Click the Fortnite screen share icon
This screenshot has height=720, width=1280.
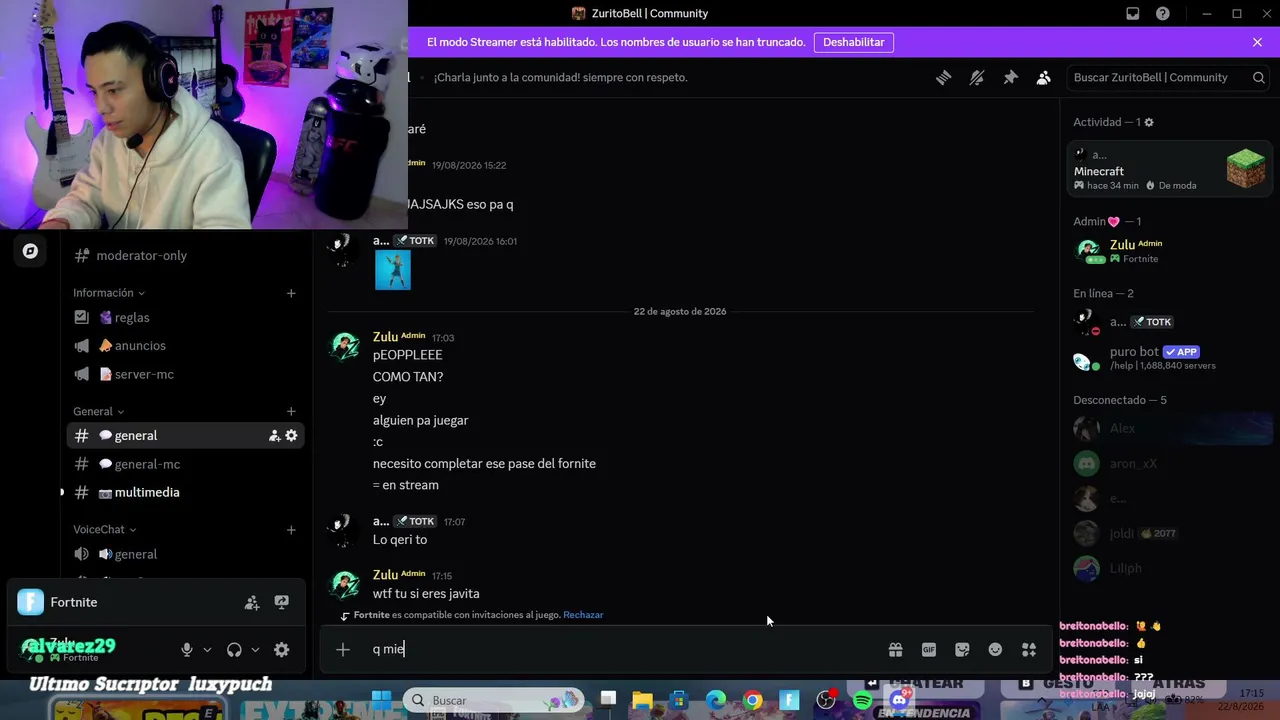pyautogui.click(x=282, y=602)
